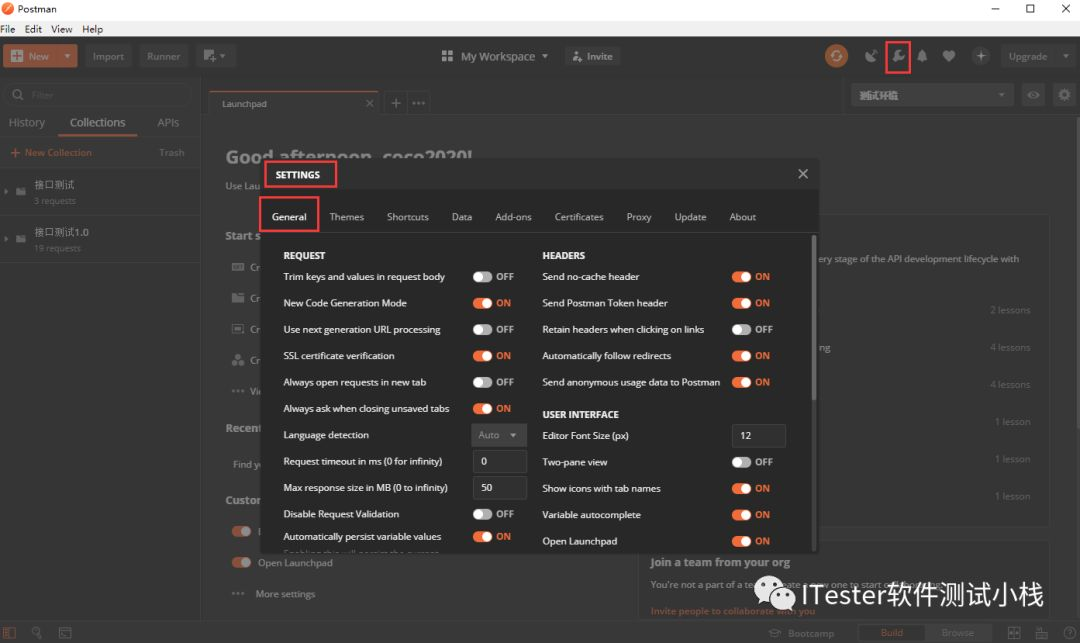Click the settings dialog vertical scrollbar

click(x=813, y=318)
